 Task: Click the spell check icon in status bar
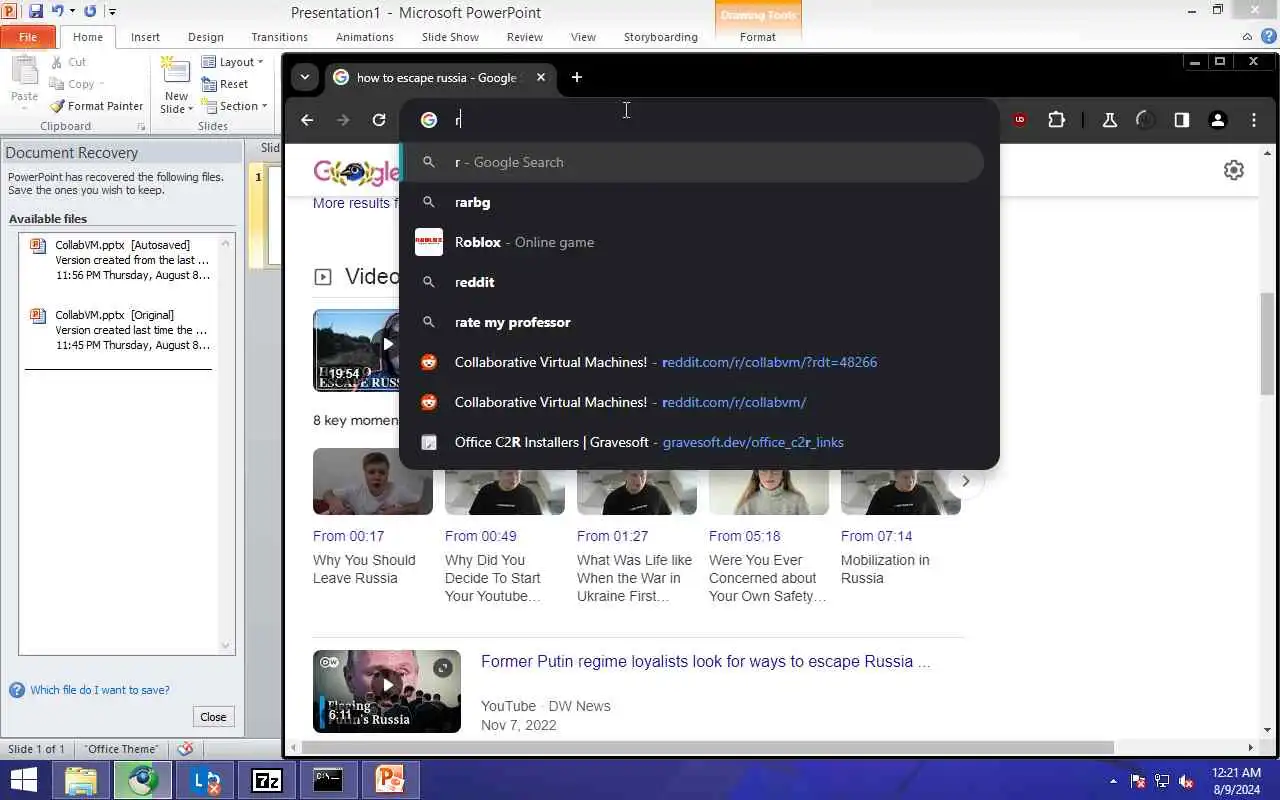click(x=185, y=748)
